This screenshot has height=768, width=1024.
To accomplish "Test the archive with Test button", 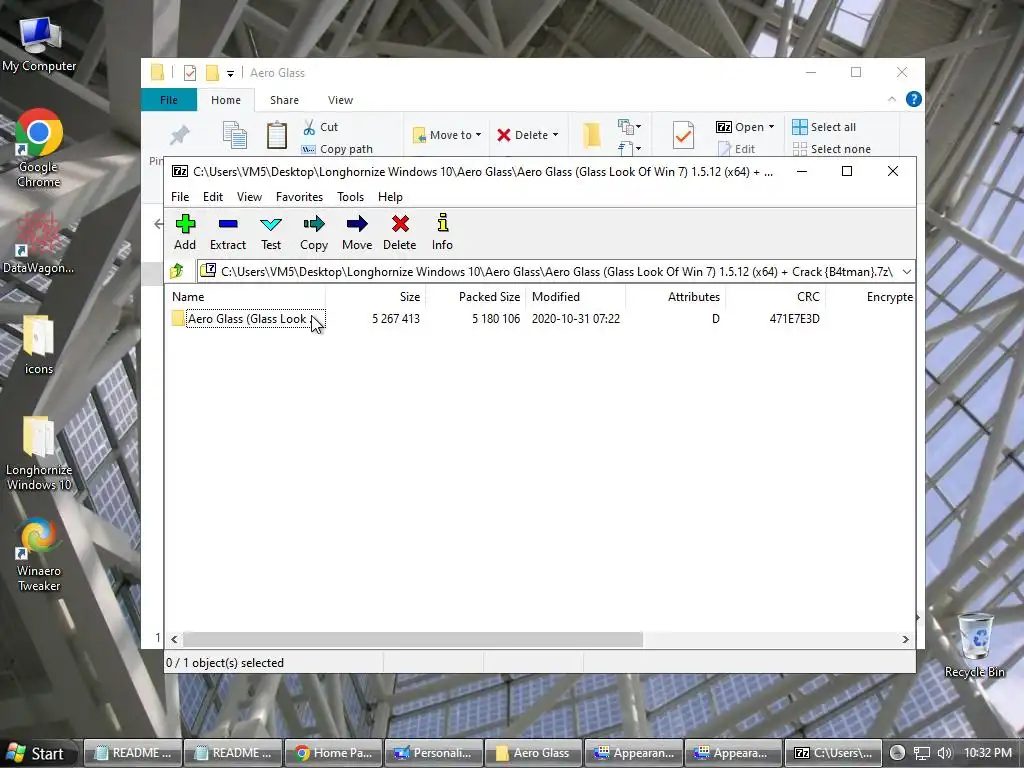I will pyautogui.click(x=271, y=232).
